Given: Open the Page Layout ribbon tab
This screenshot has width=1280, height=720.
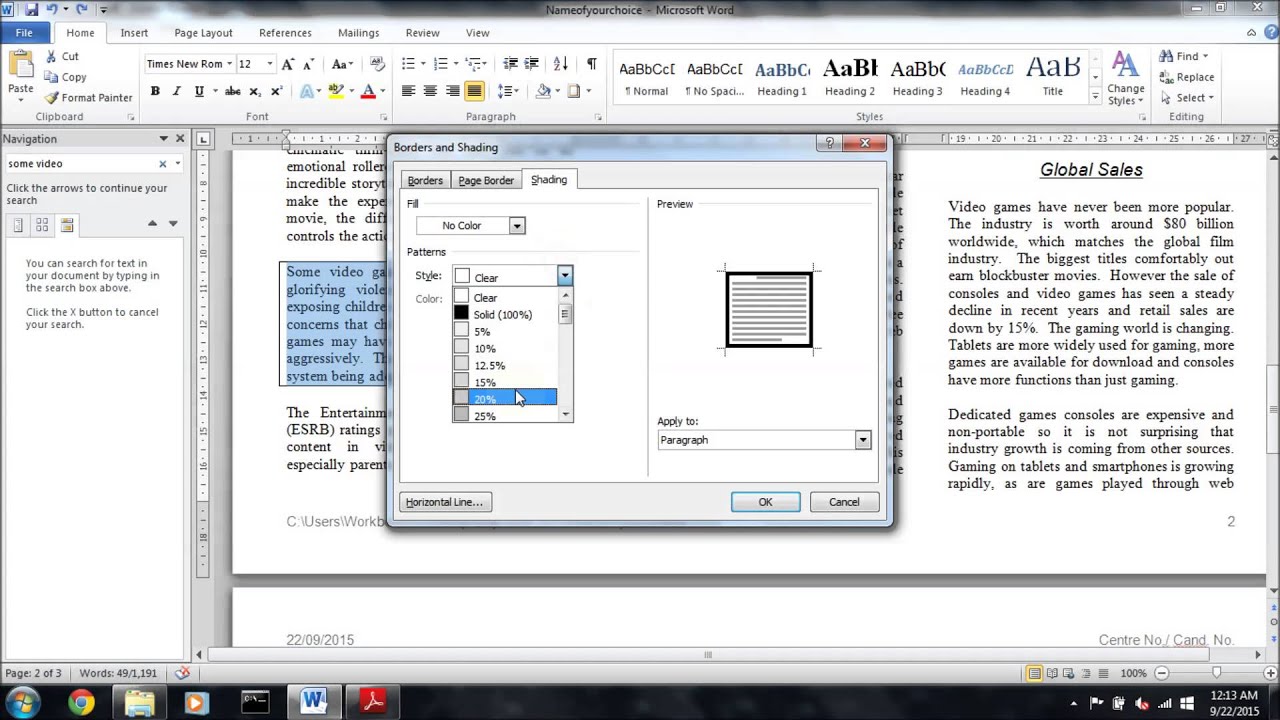Looking at the screenshot, I should point(203,33).
